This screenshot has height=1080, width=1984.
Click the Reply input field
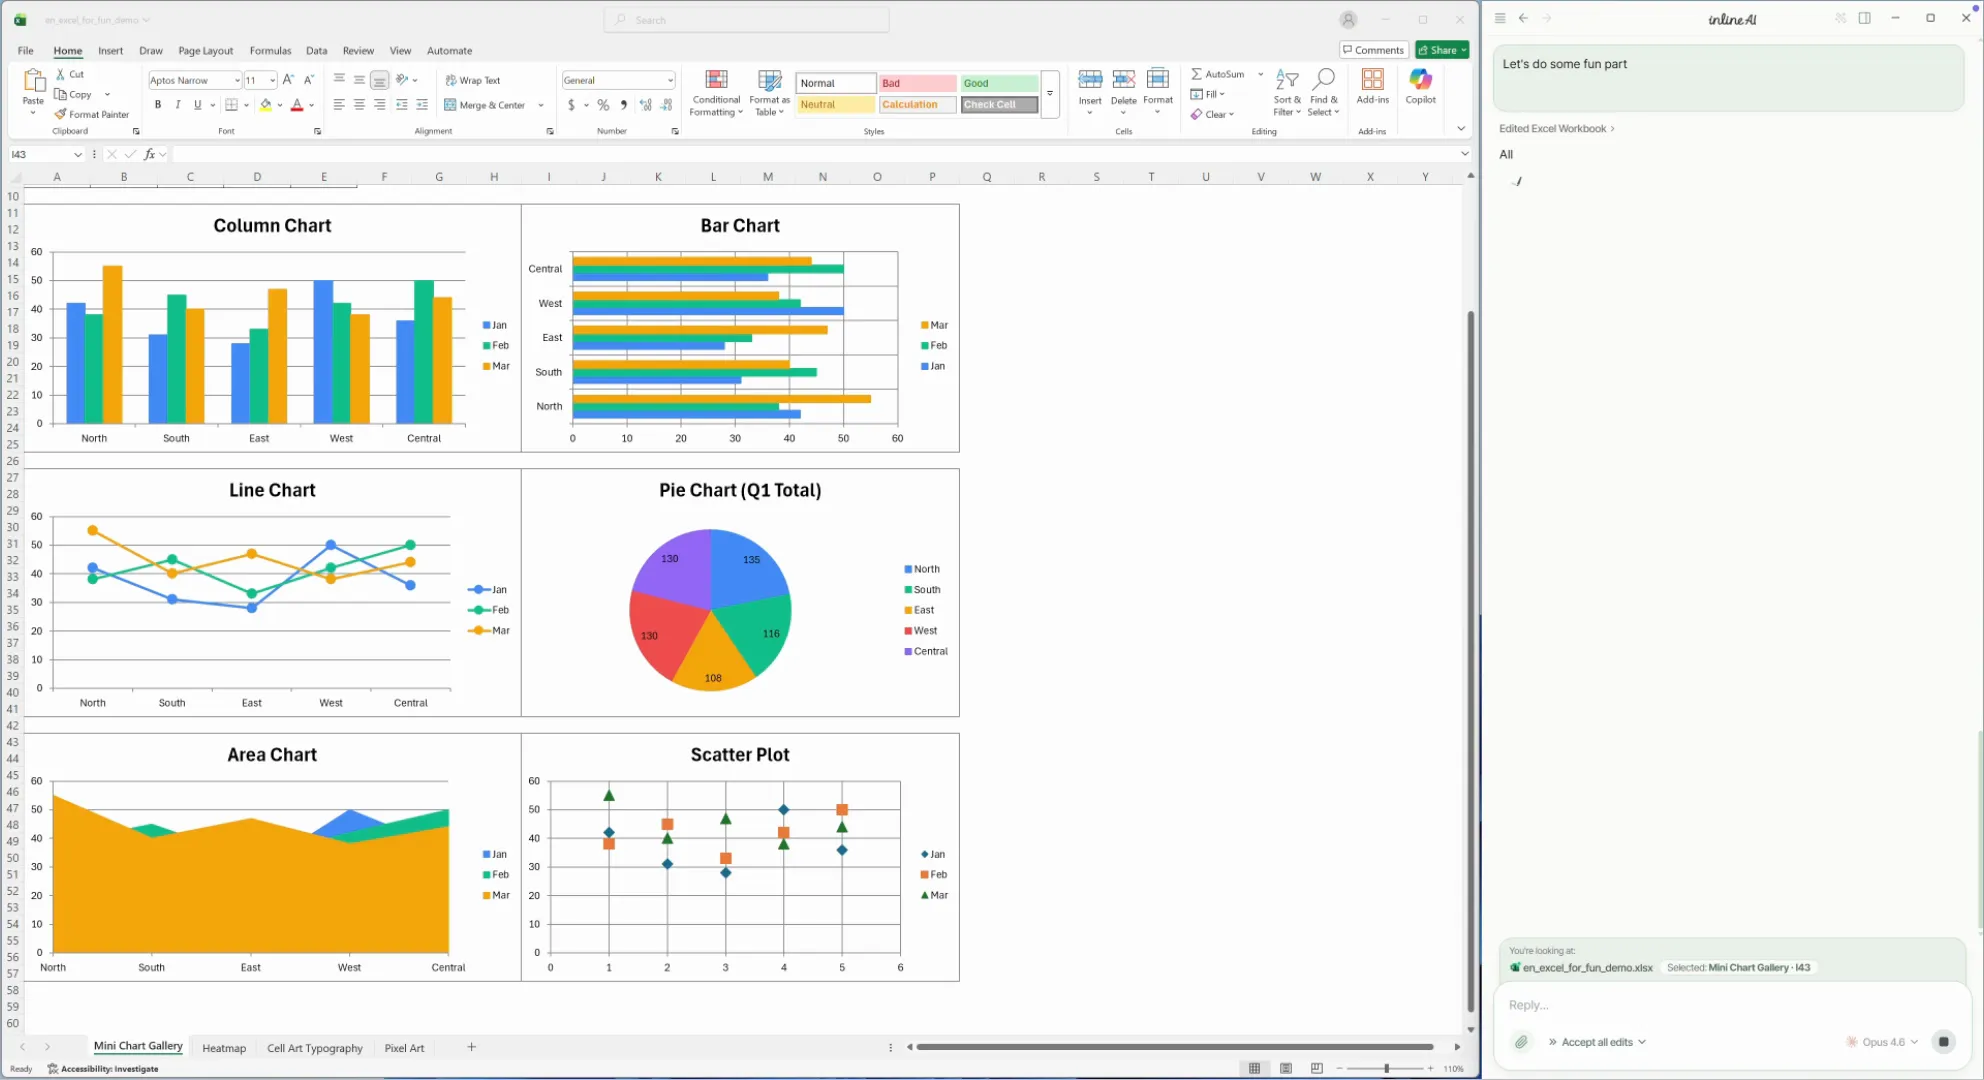(x=1730, y=1005)
